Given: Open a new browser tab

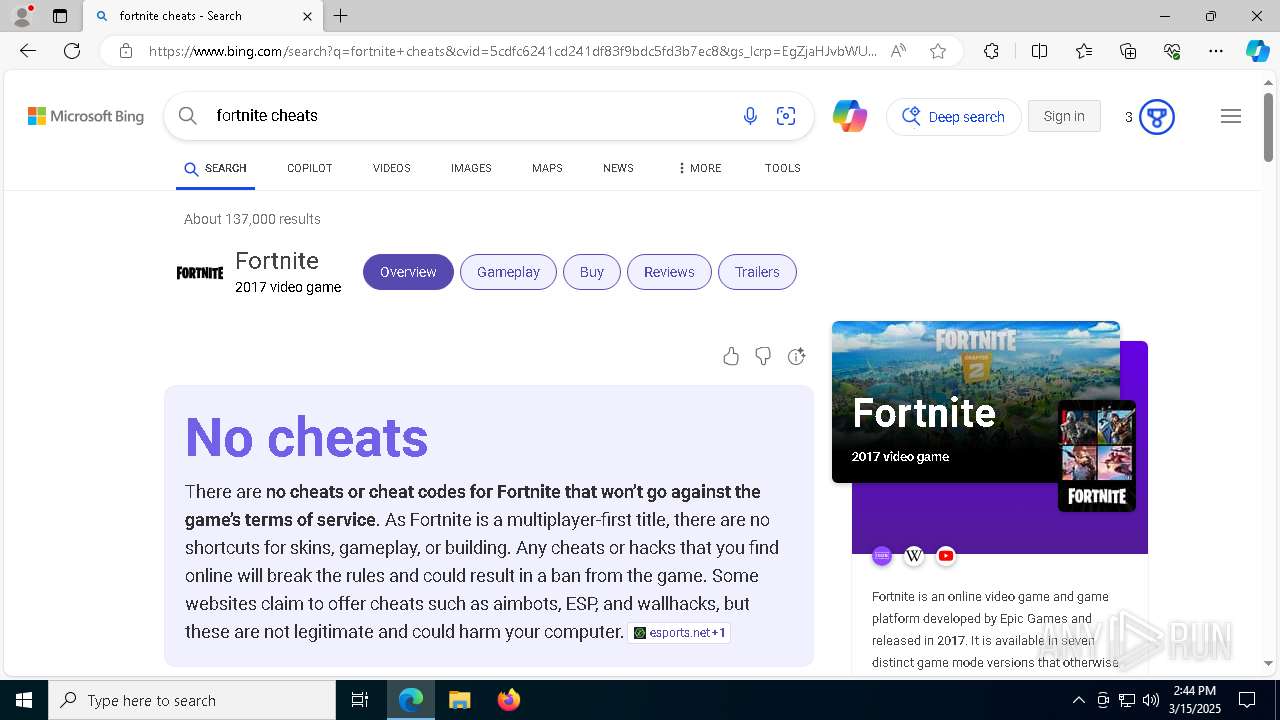Looking at the screenshot, I should 341,16.
